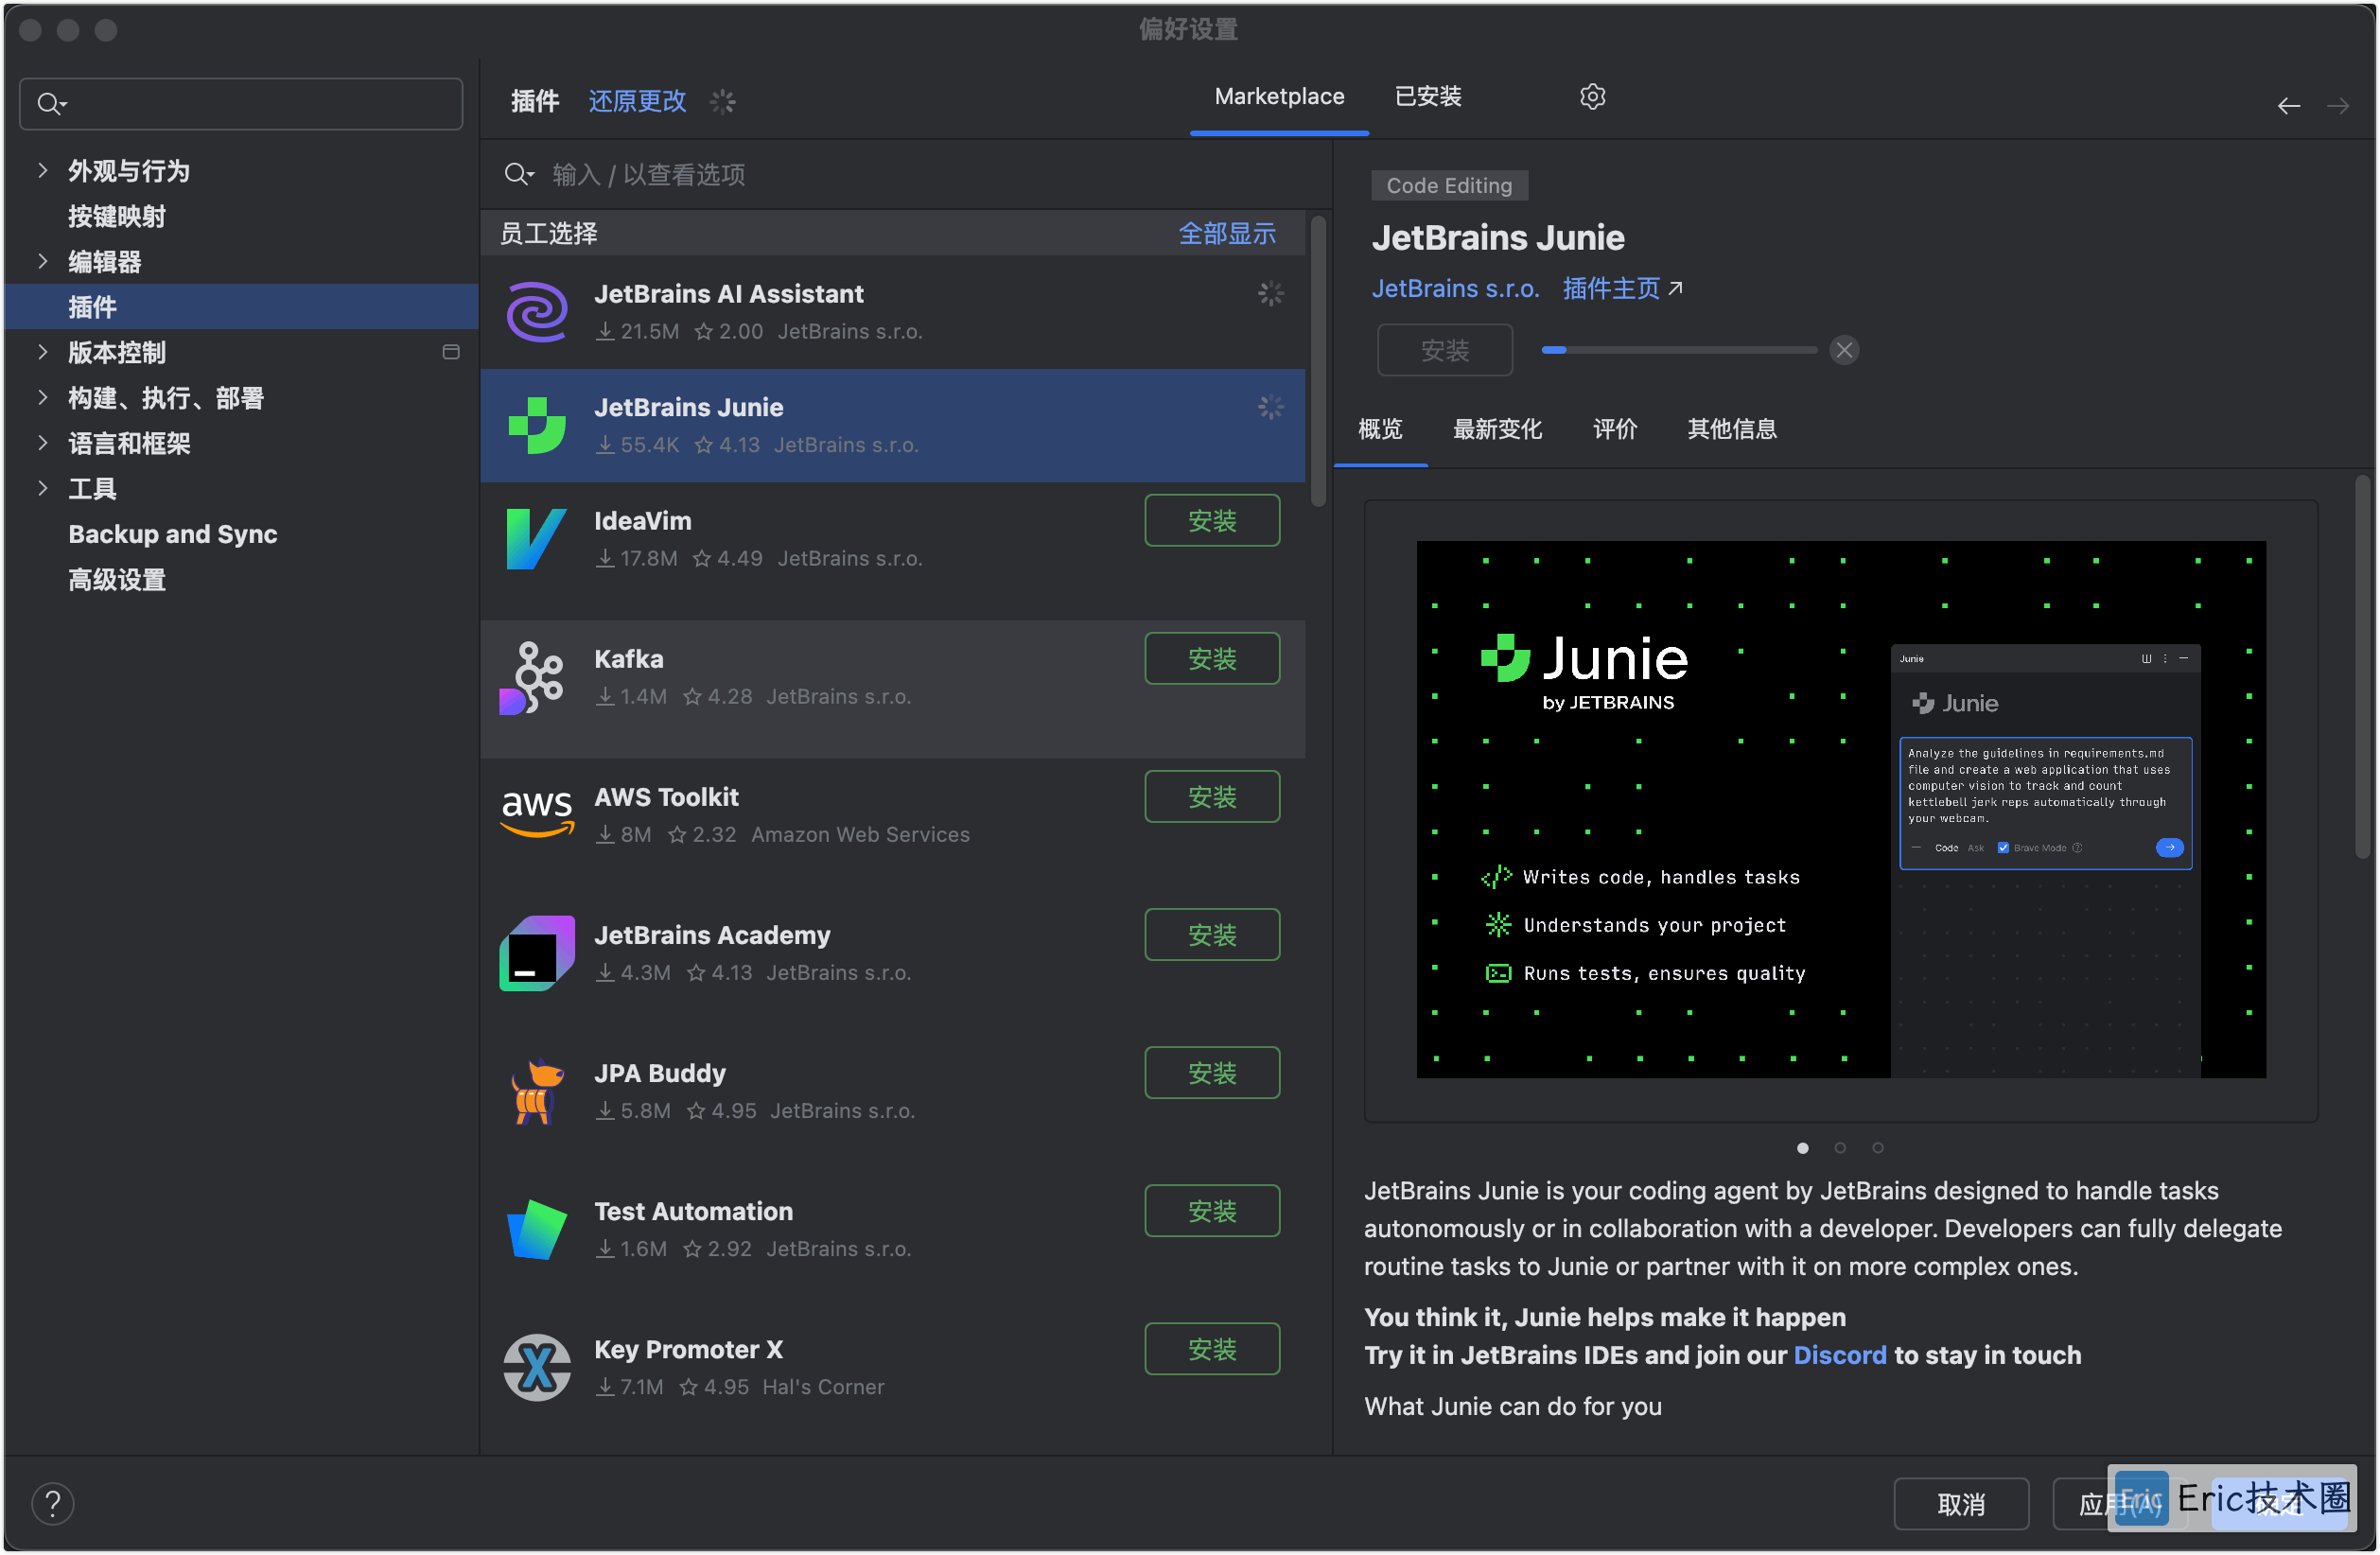
Task: Expand the 外观与行为 settings group
Action: point(42,170)
